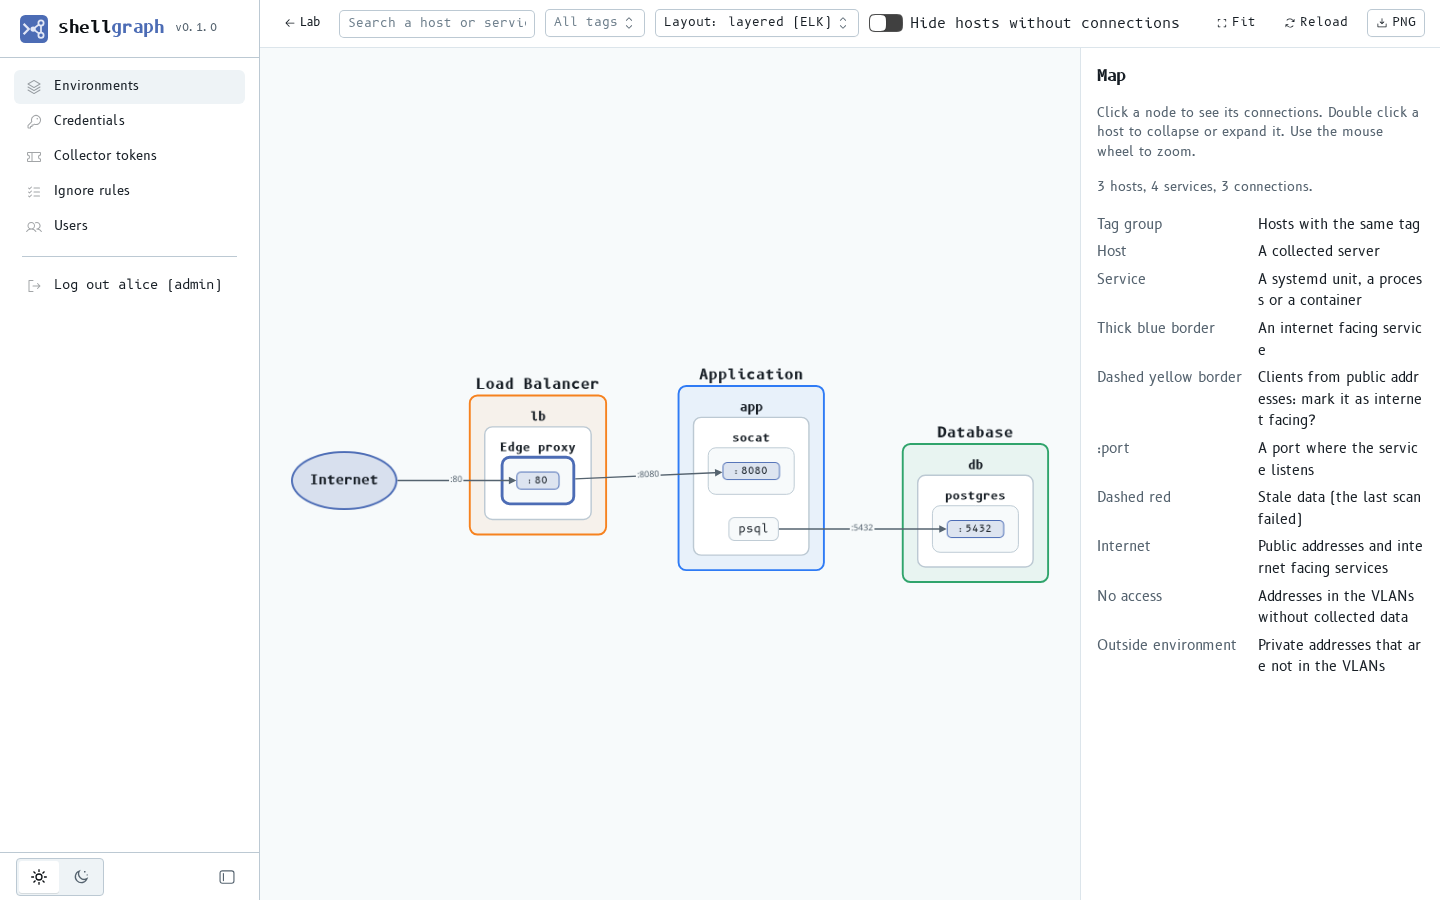
Task: Select the app host label
Action: pyautogui.click(x=751, y=407)
